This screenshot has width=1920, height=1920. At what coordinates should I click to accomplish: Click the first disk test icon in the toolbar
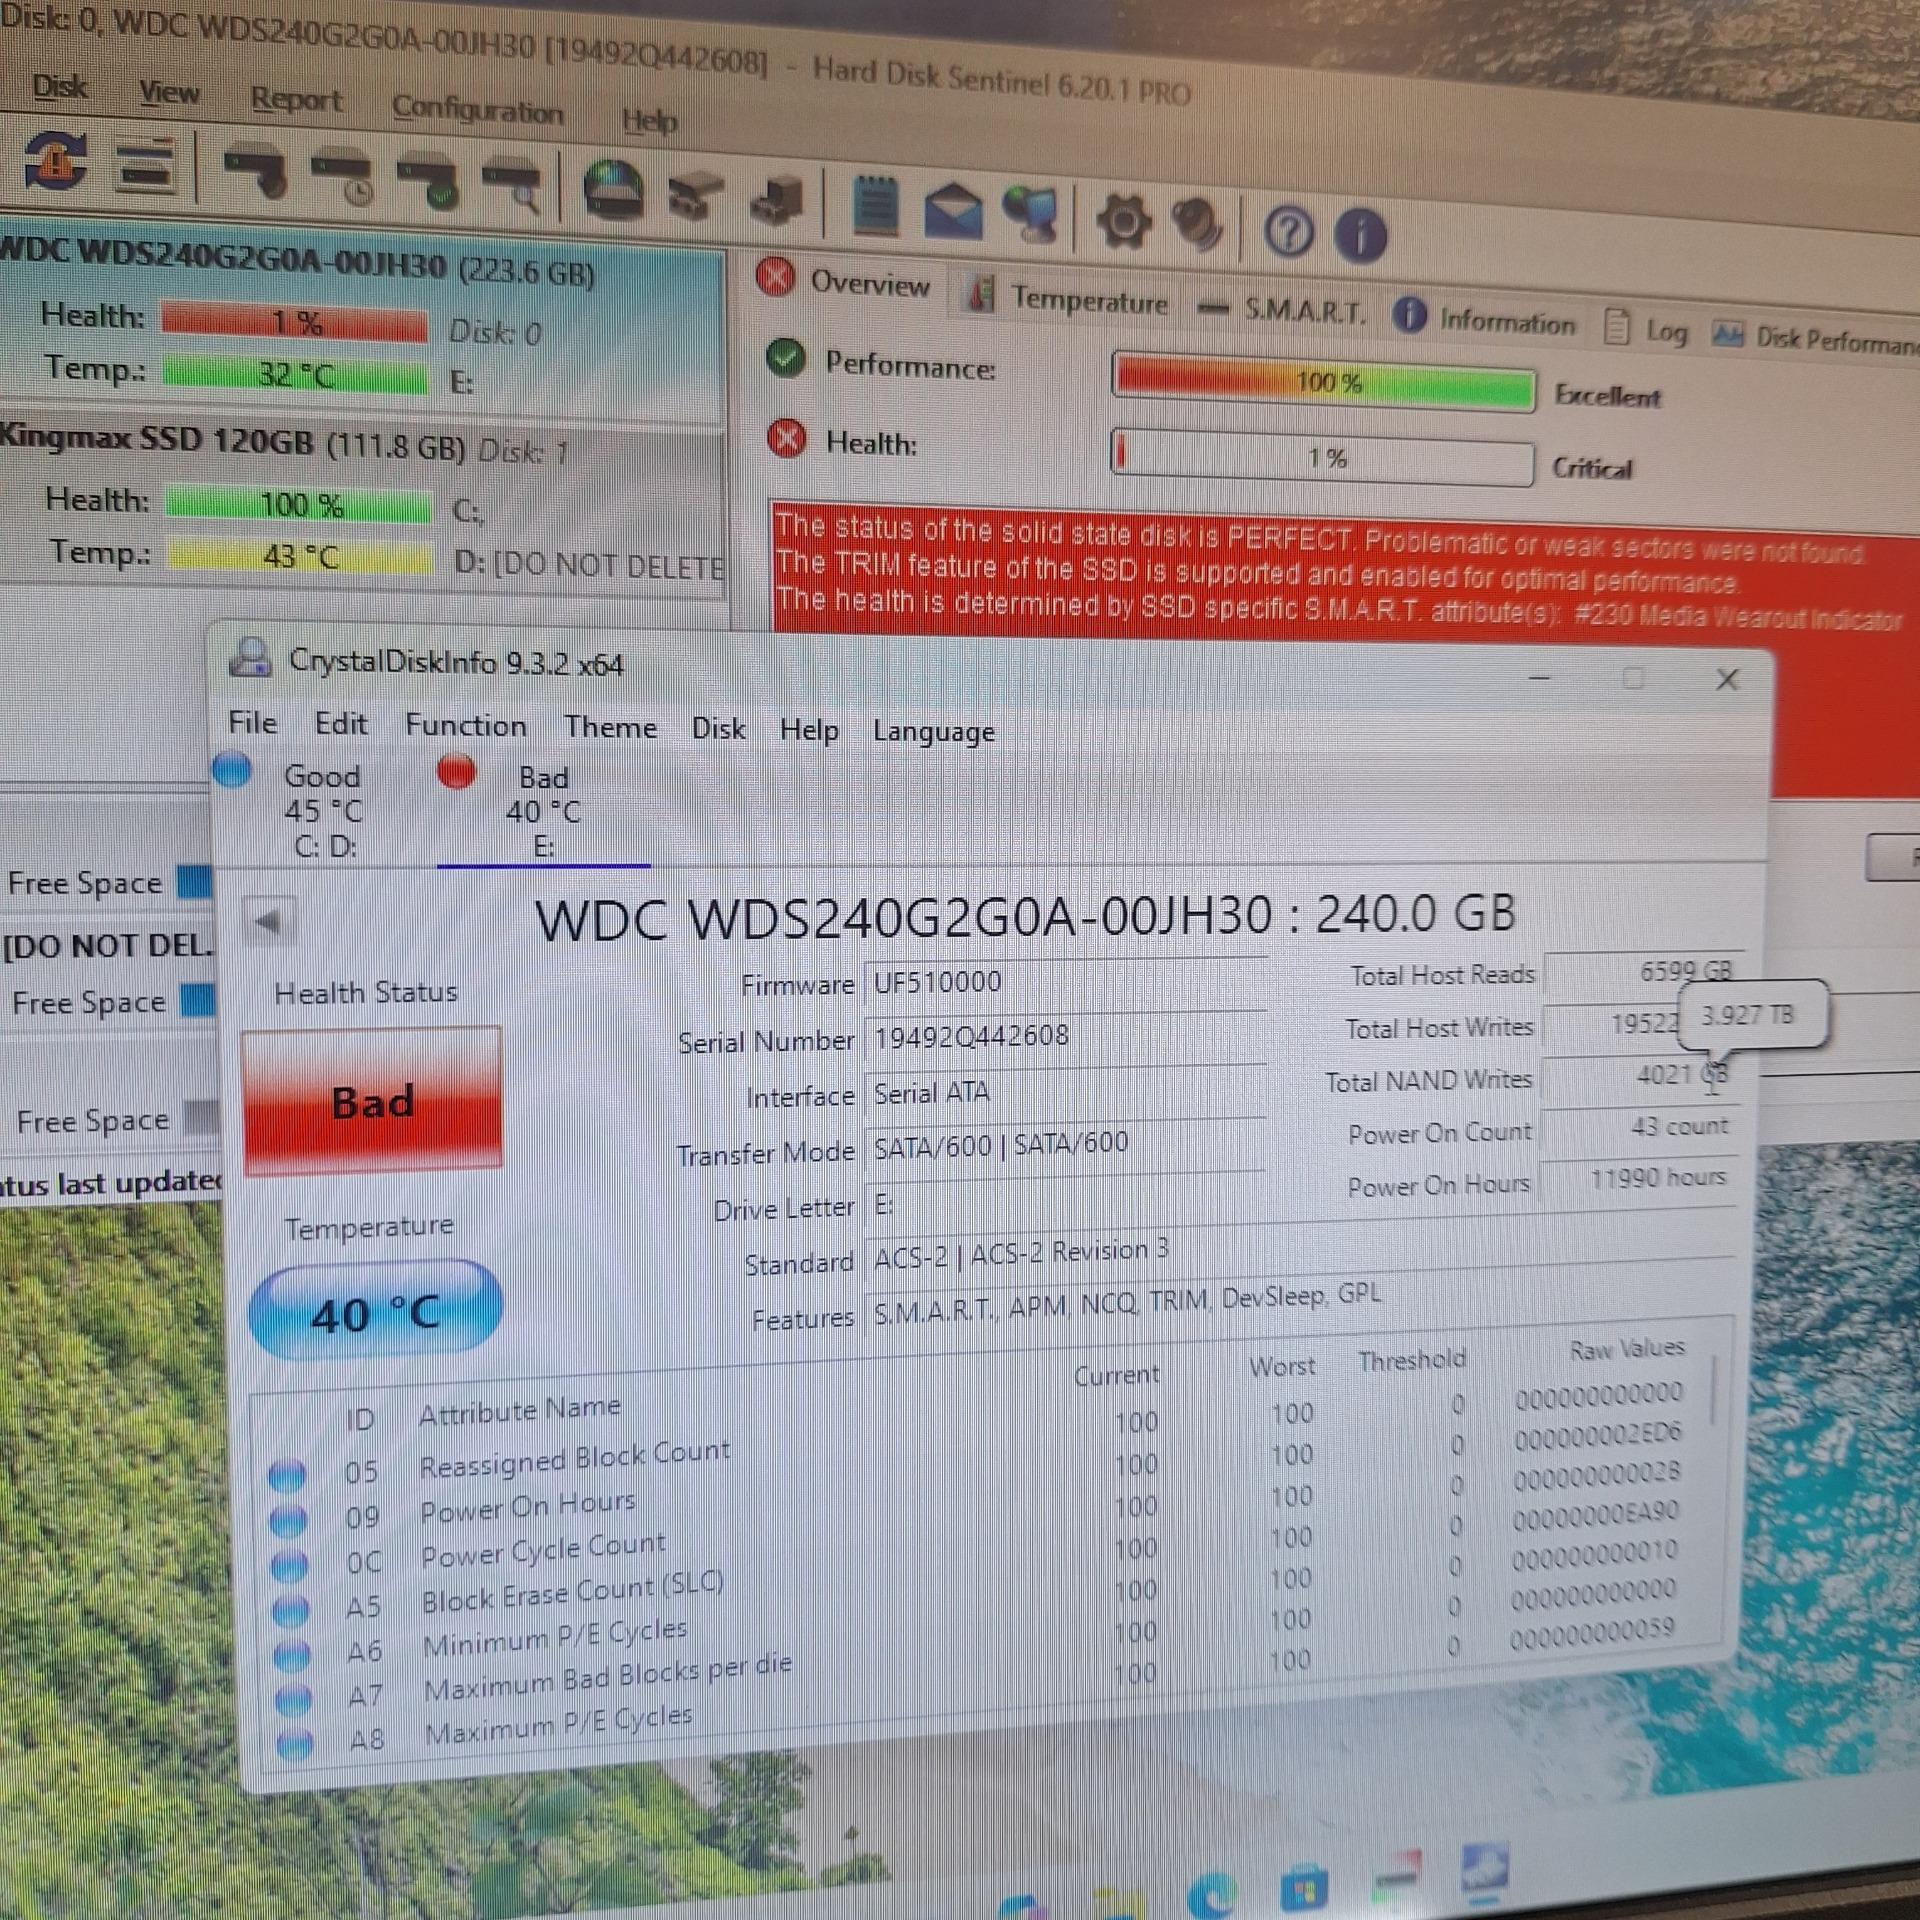[256, 172]
